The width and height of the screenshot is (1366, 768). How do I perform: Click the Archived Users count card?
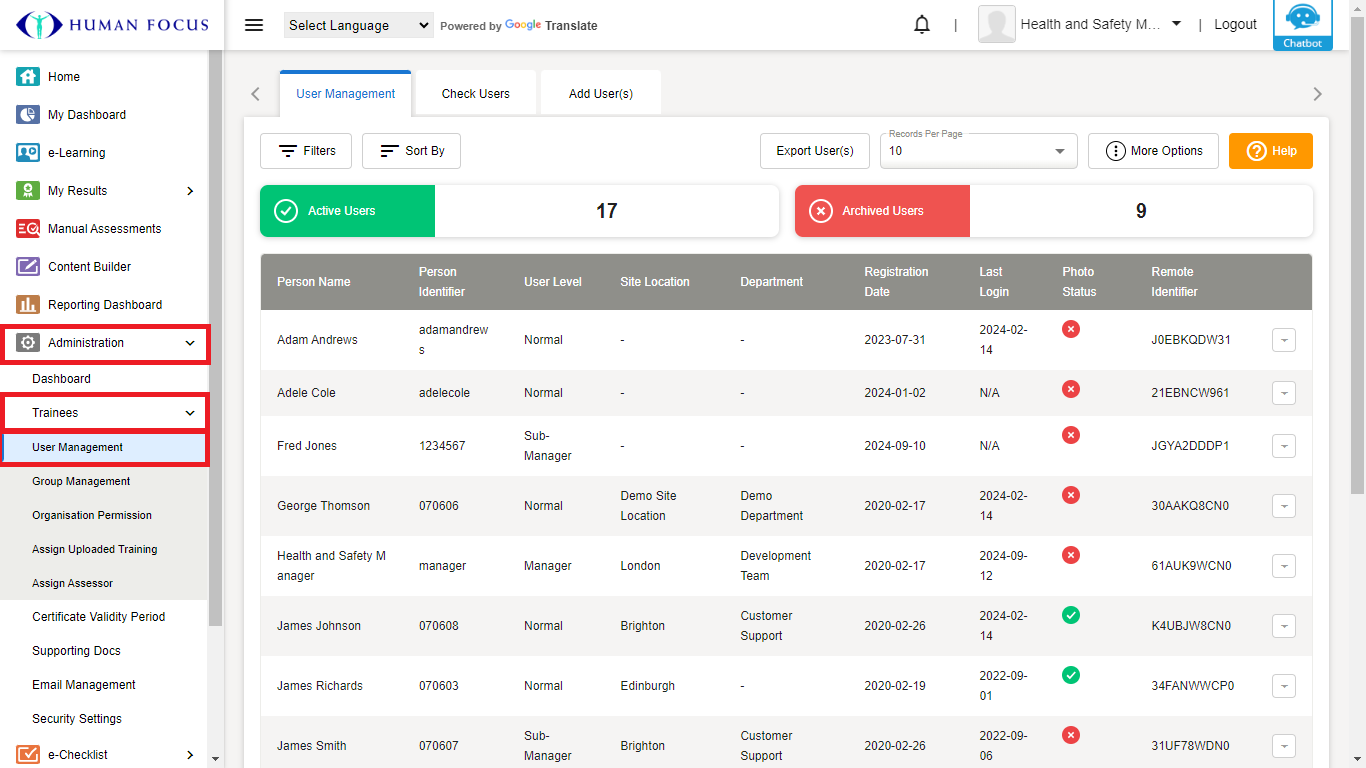[x=1053, y=211]
